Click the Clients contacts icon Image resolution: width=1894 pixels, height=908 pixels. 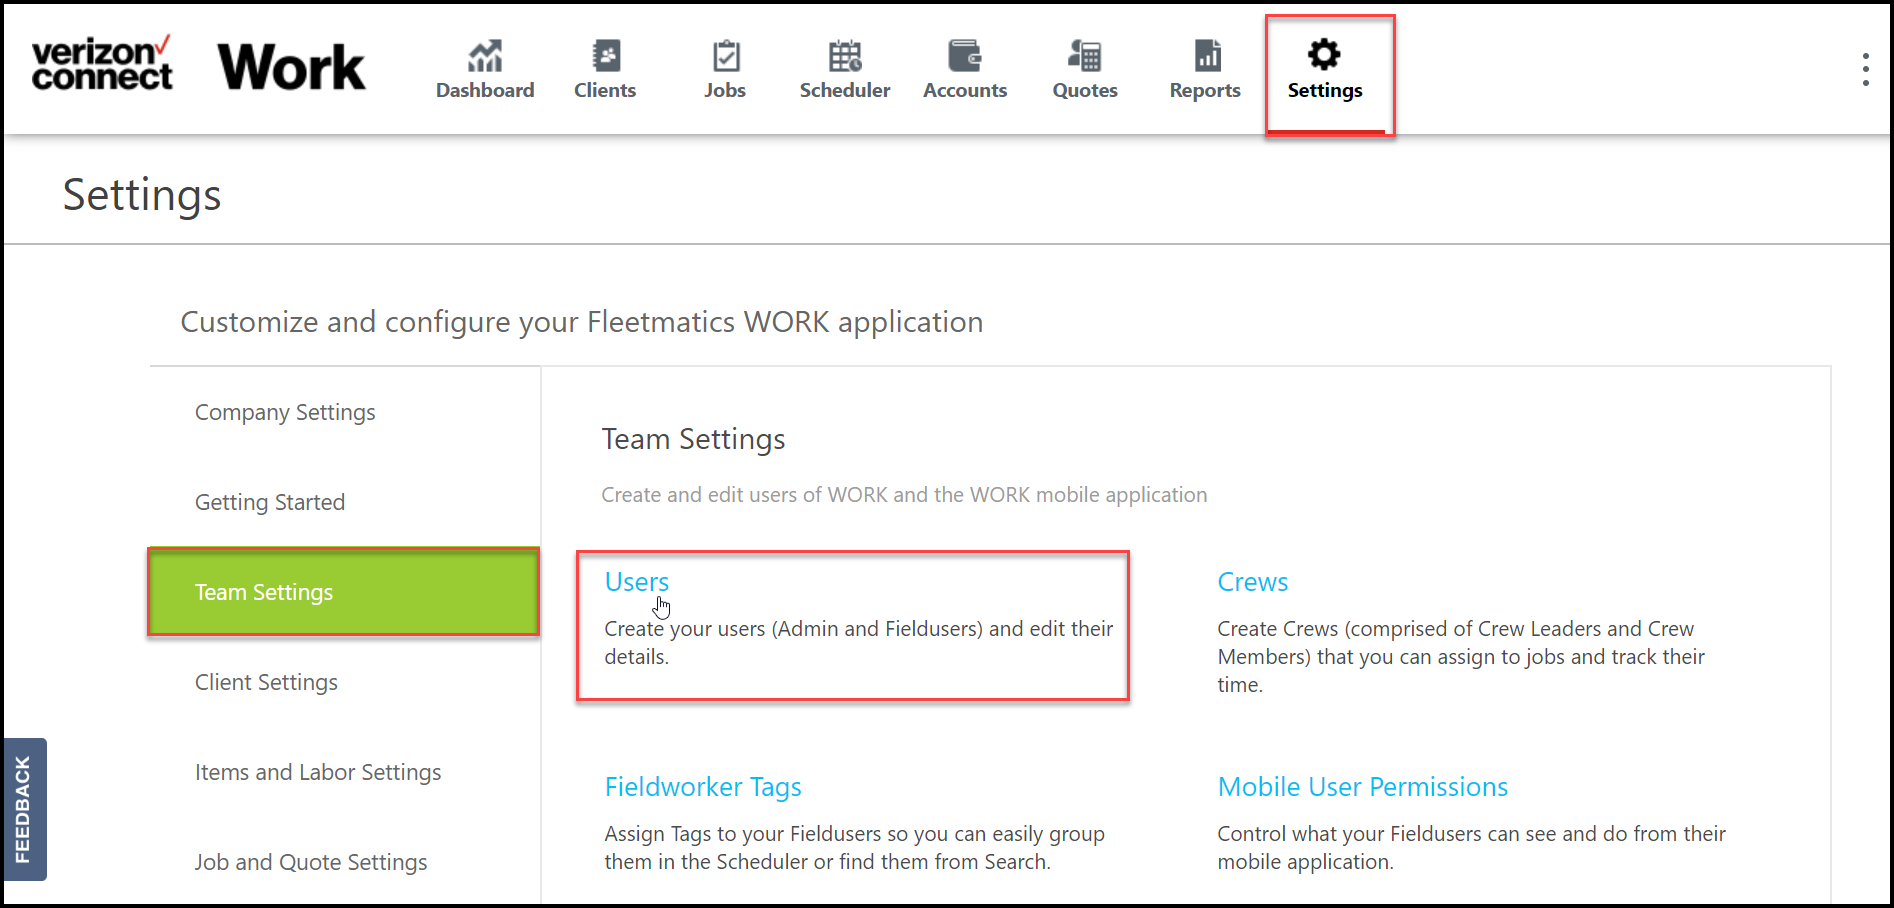click(x=605, y=55)
